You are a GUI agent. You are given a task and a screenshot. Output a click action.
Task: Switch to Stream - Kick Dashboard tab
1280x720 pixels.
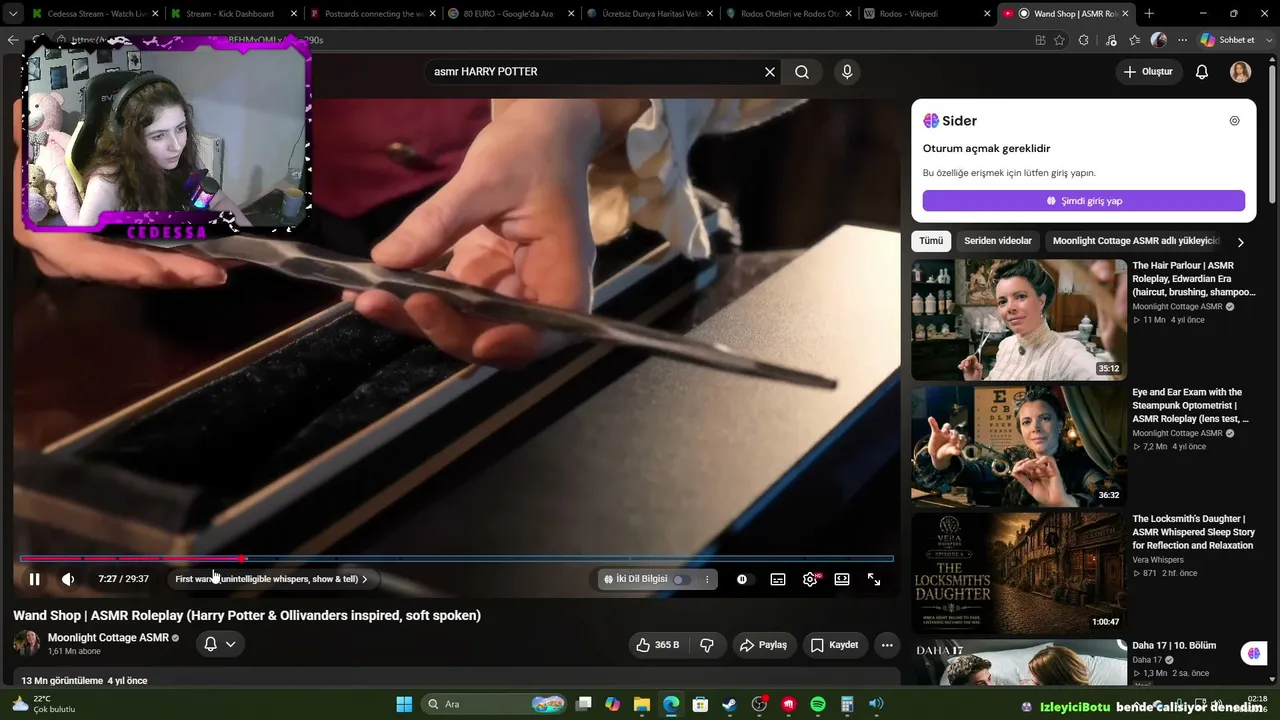click(233, 14)
